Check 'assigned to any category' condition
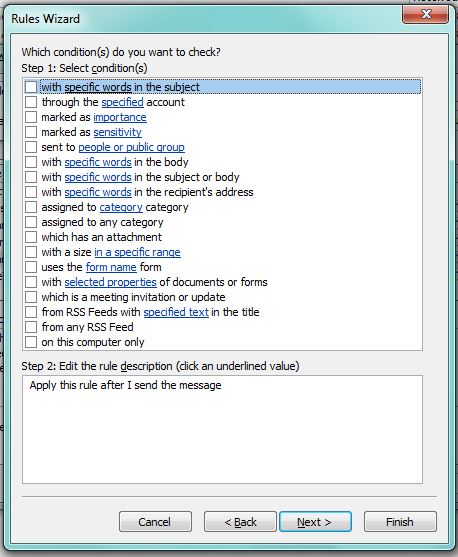 (31, 222)
